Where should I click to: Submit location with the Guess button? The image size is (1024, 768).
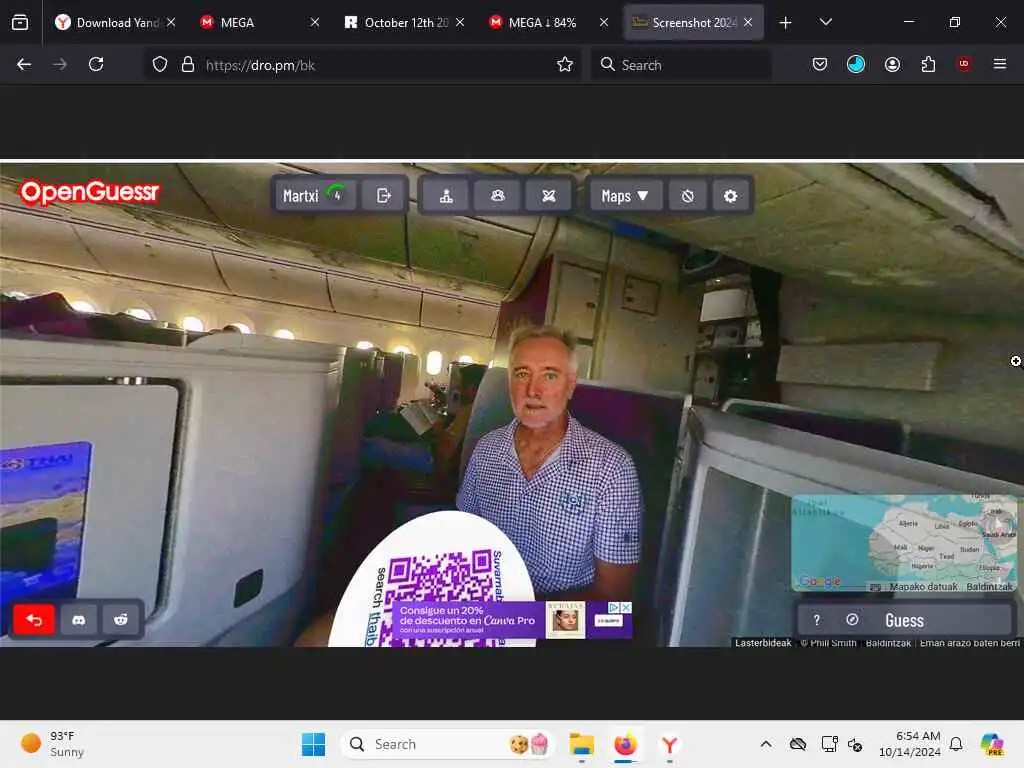pos(904,620)
